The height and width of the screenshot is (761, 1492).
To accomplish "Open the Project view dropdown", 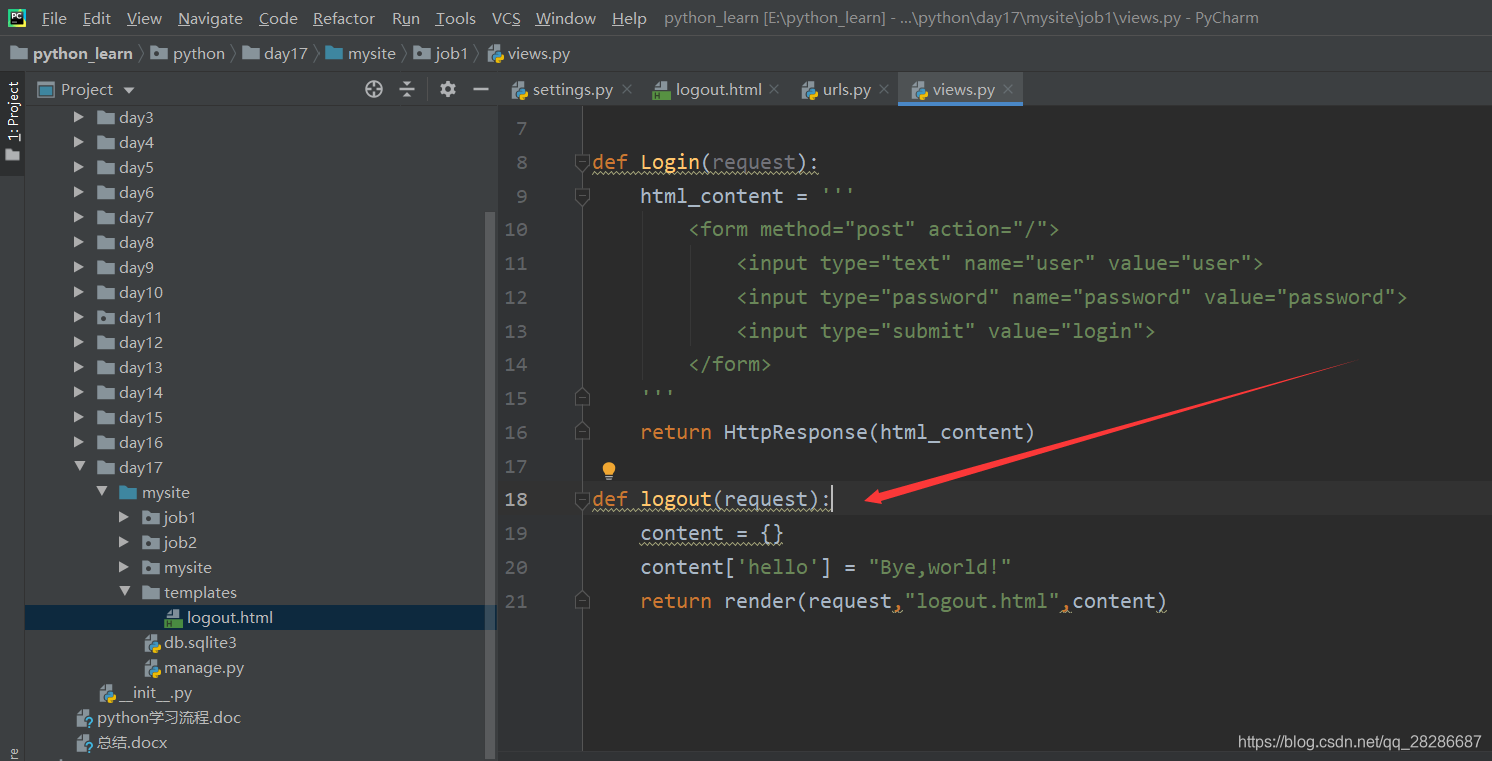I will click(129, 90).
